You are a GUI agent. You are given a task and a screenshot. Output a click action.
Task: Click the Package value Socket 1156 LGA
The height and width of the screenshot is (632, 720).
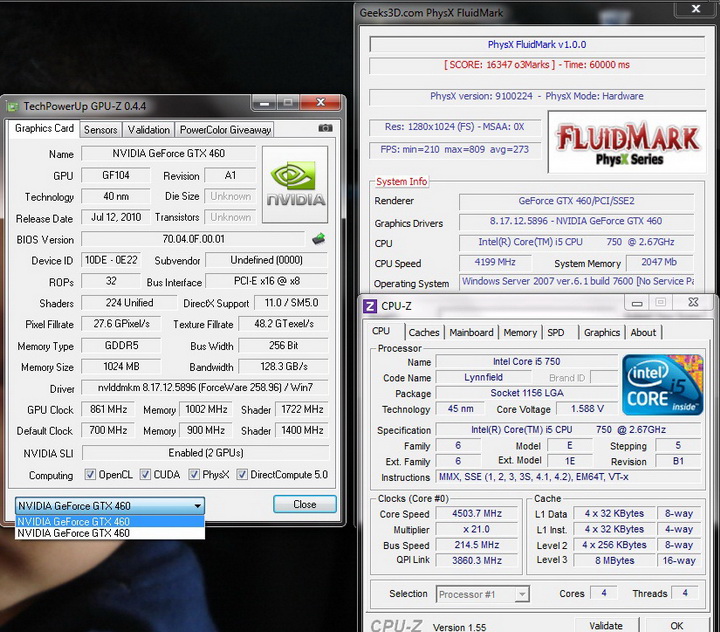click(527, 393)
